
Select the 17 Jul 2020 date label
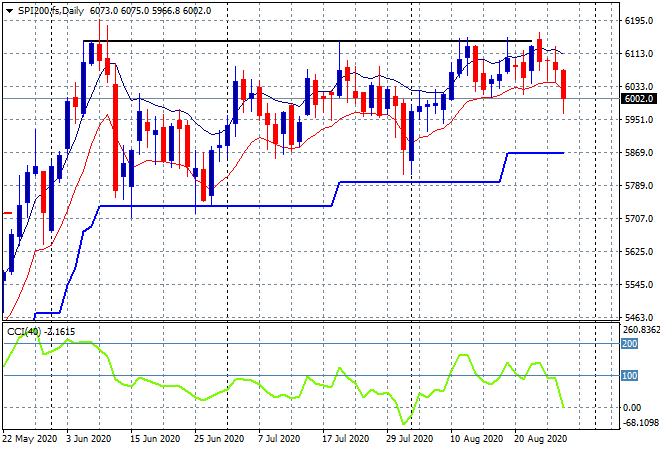tap(346, 439)
